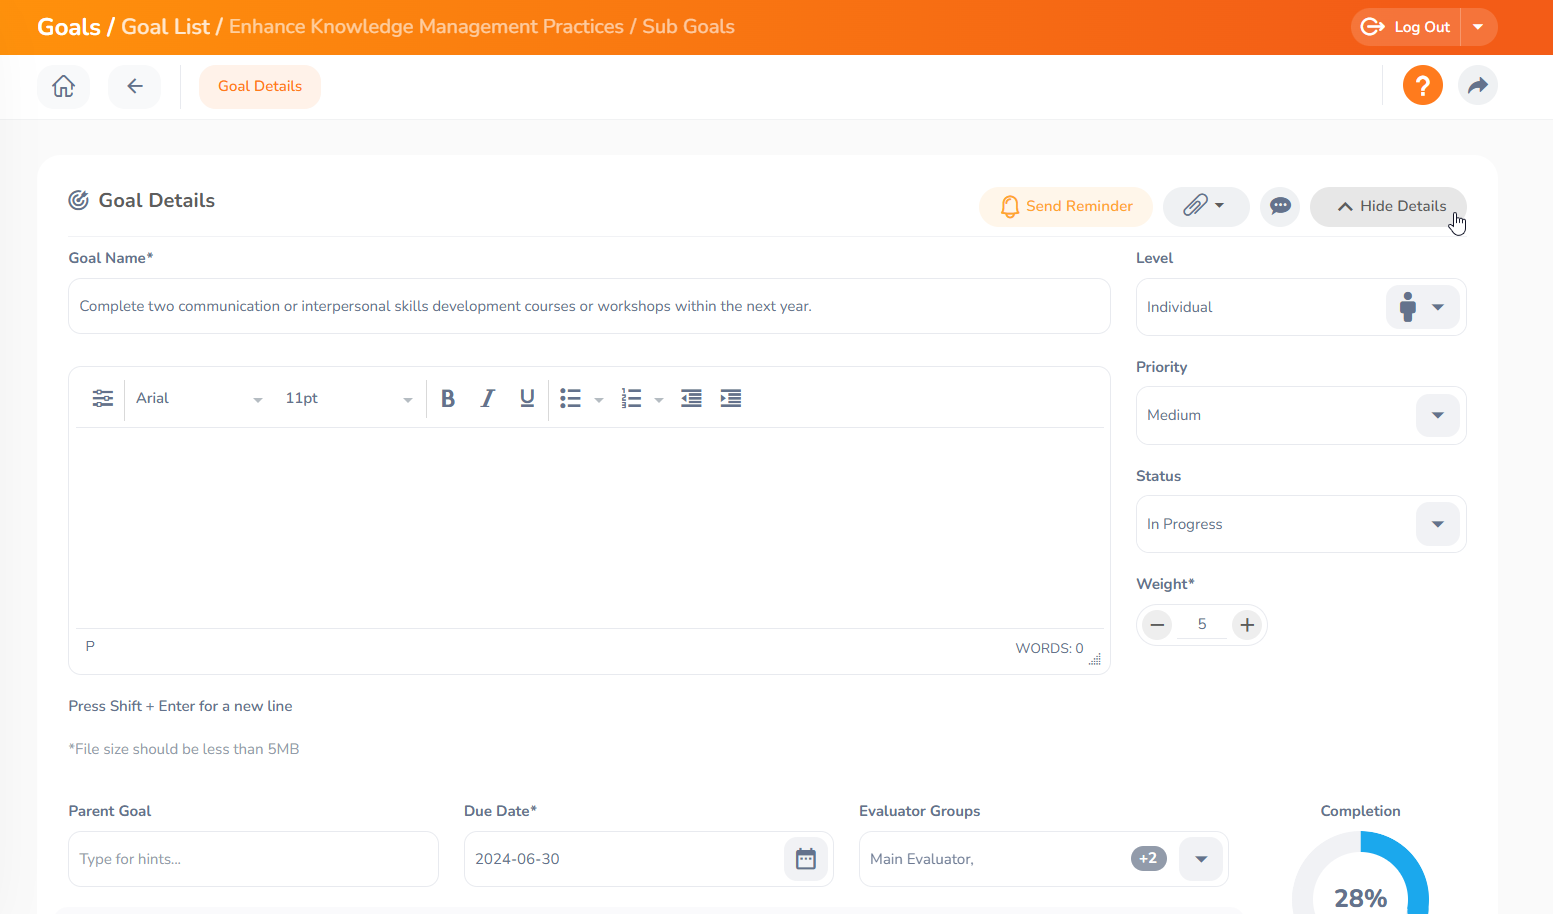Open the Level Individual dropdown
This screenshot has width=1553, height=914.
point(1300,307)
